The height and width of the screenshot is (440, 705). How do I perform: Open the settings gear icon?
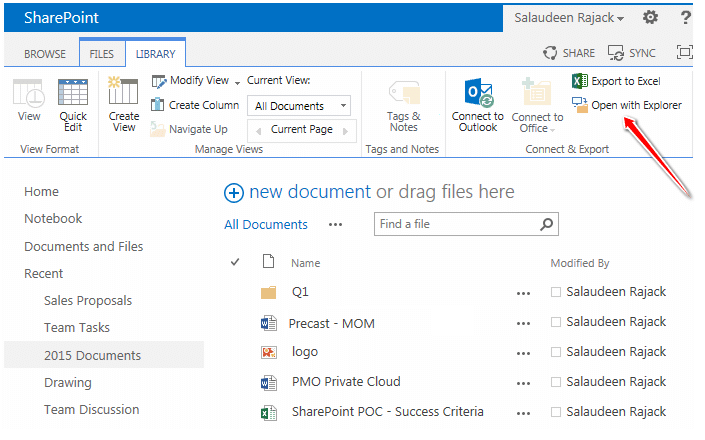click(x=650, y=18)
